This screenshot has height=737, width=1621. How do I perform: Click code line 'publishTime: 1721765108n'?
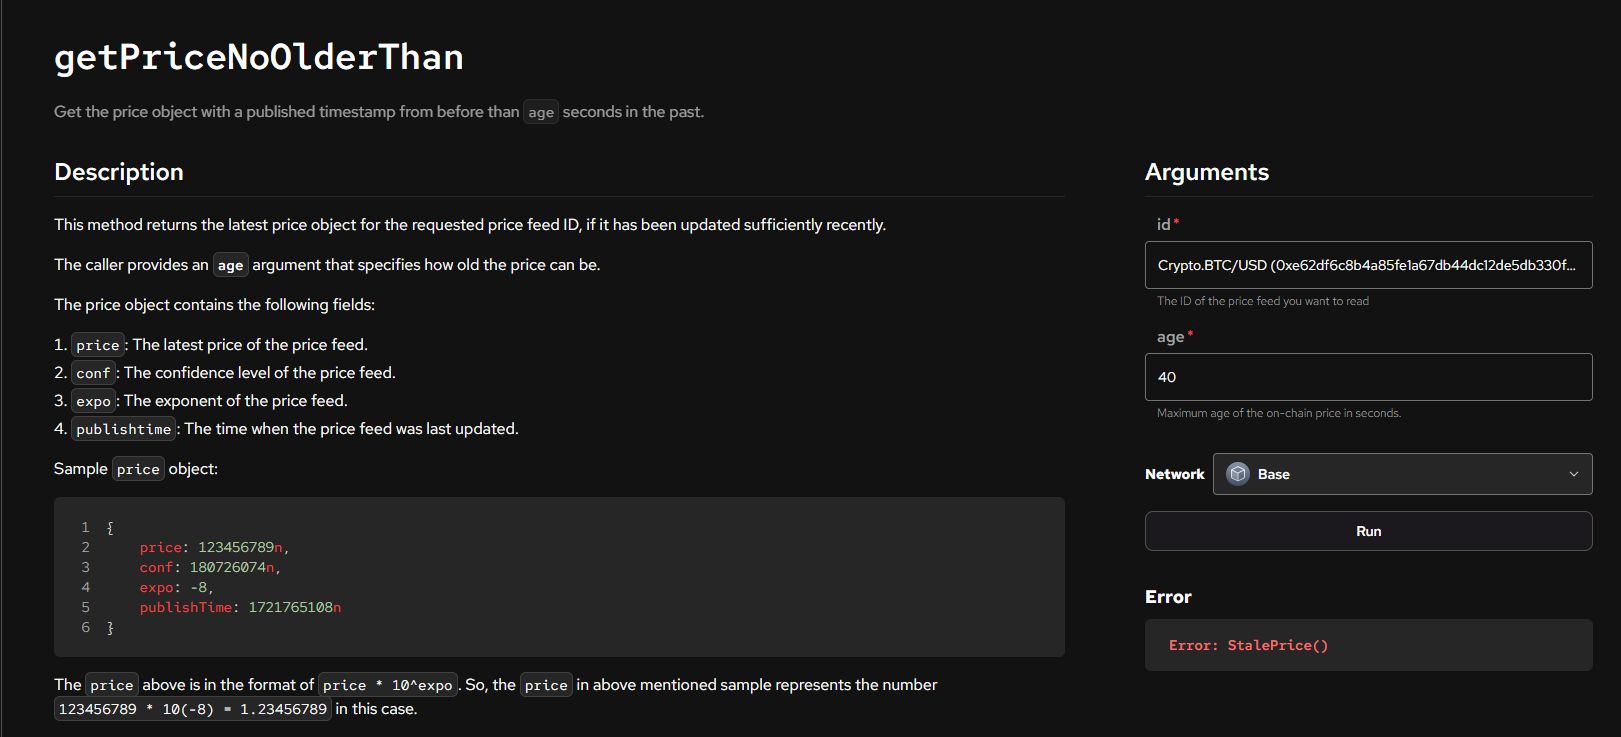(x=240, y=607)
